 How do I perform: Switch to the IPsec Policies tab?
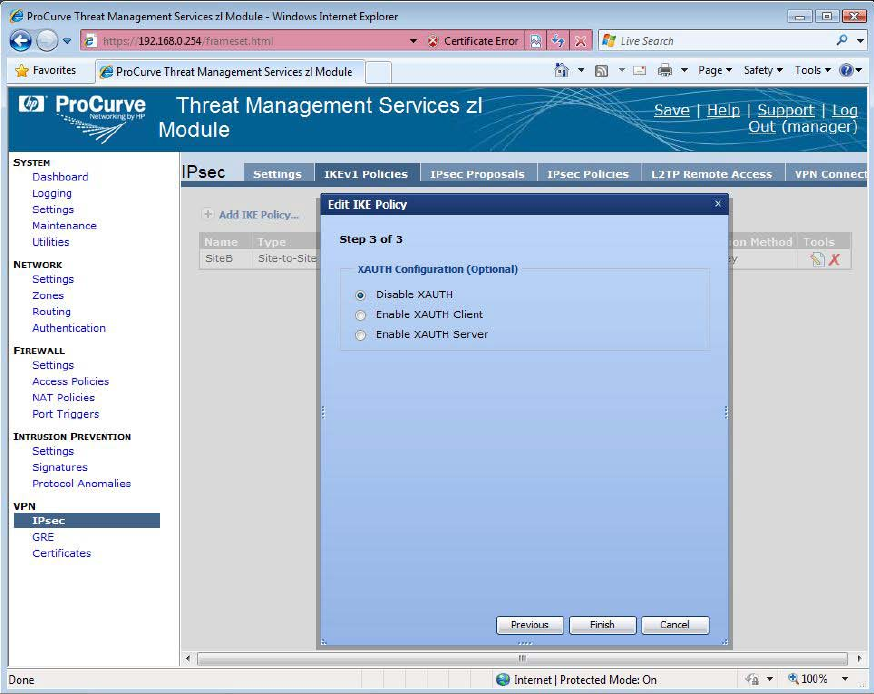(587, 174)
